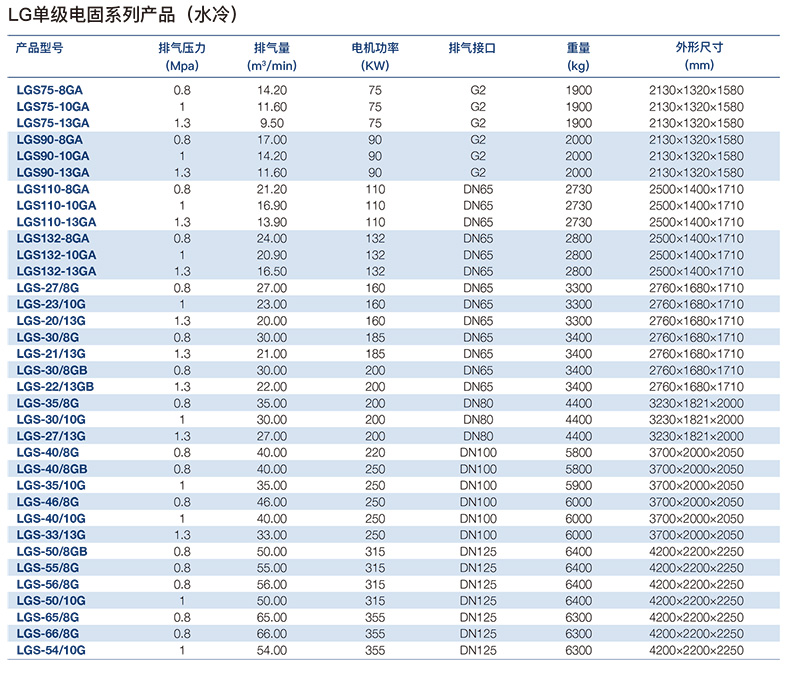Image resolution: width=800 pixels, height=689 pixels.
Task: Select model LGS-30/8GB
Action: (x=52, y=371)
